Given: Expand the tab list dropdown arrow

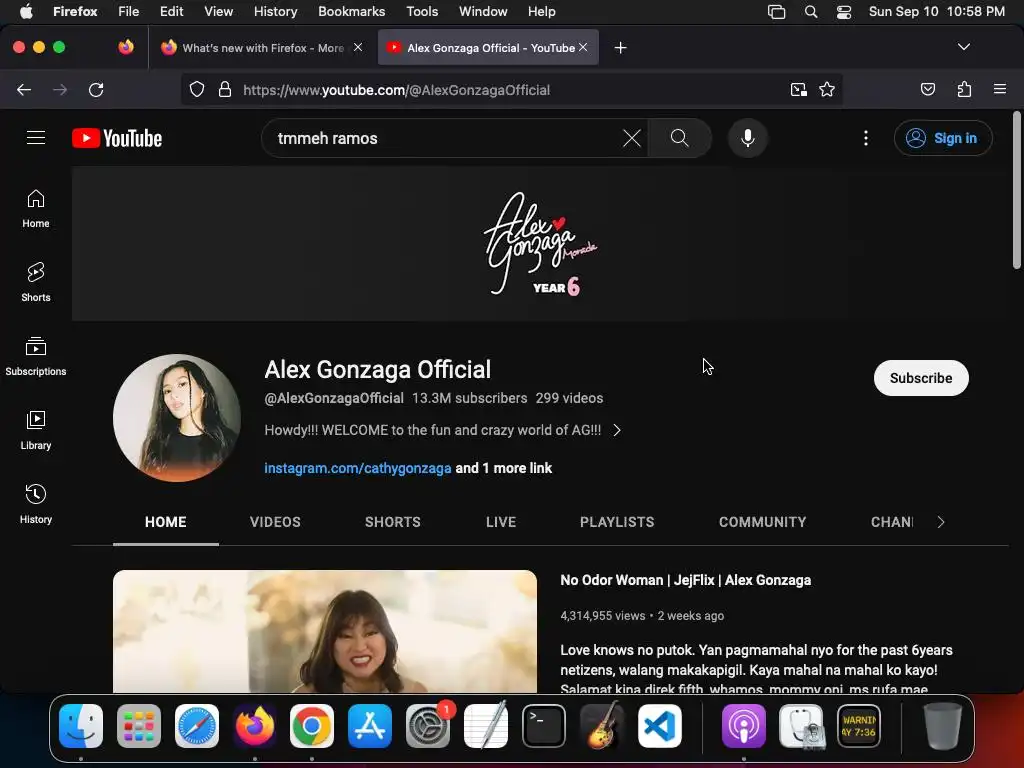Looking at the screenshot, I should coord(963,47).
